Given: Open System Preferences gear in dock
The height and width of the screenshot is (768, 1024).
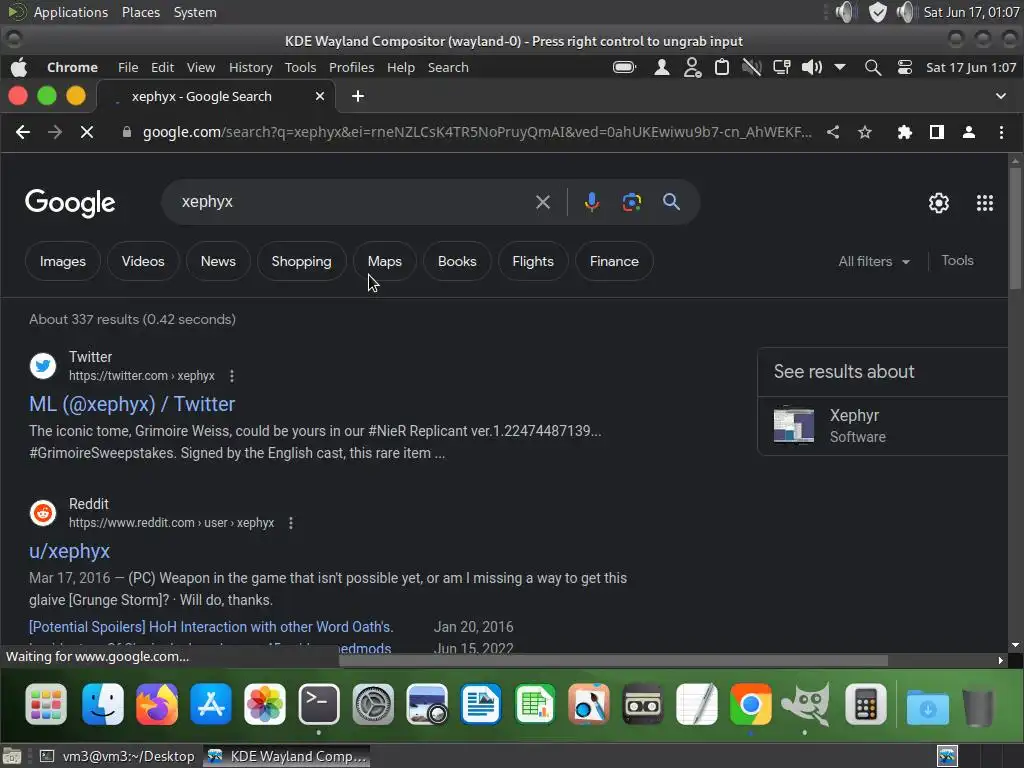Looking at the screenshot, I should [x=373, y=705].
